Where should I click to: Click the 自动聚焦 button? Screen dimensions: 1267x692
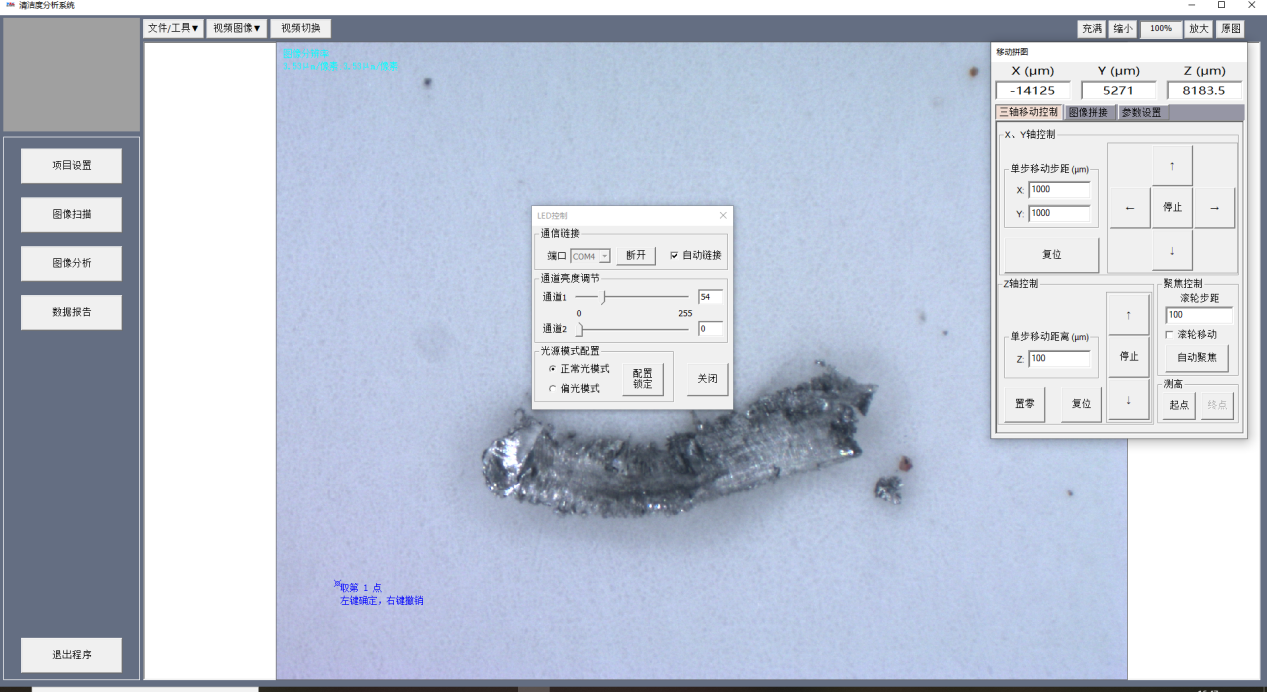(1197, 358)
